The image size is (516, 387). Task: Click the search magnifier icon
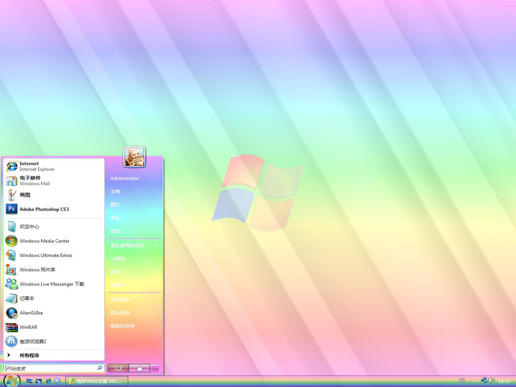click(100, 368)
